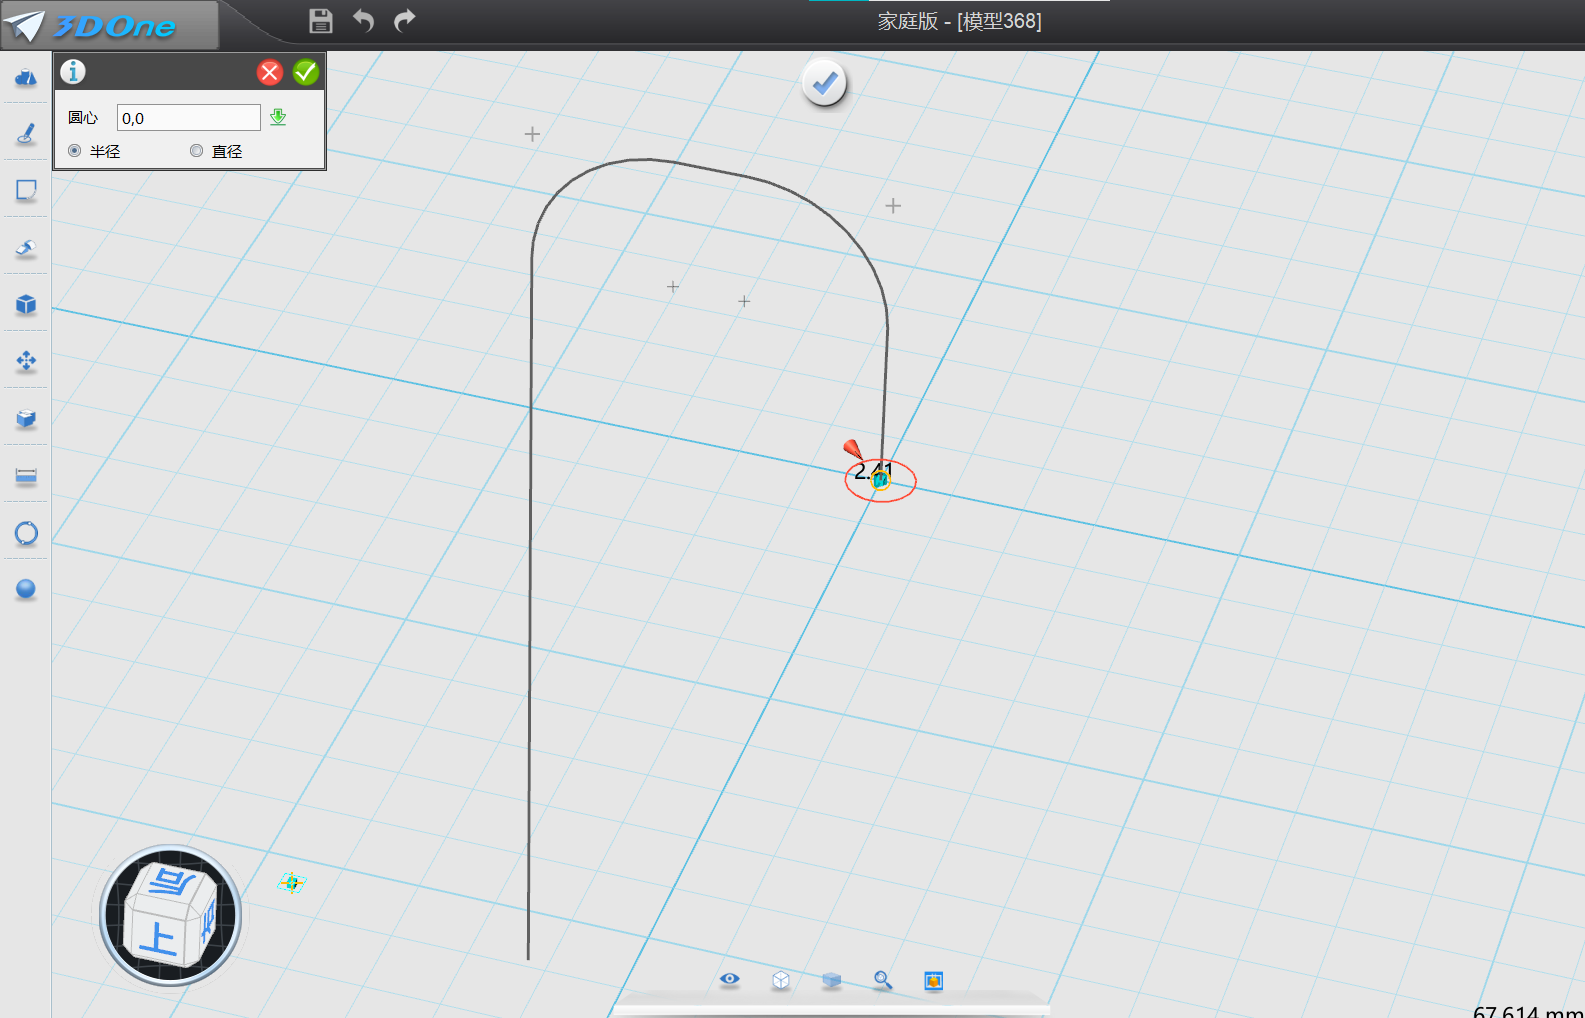Viewport: 1585px width, 1018px height.
Task: Open the move tool
Action: click(x=26, y=361)
